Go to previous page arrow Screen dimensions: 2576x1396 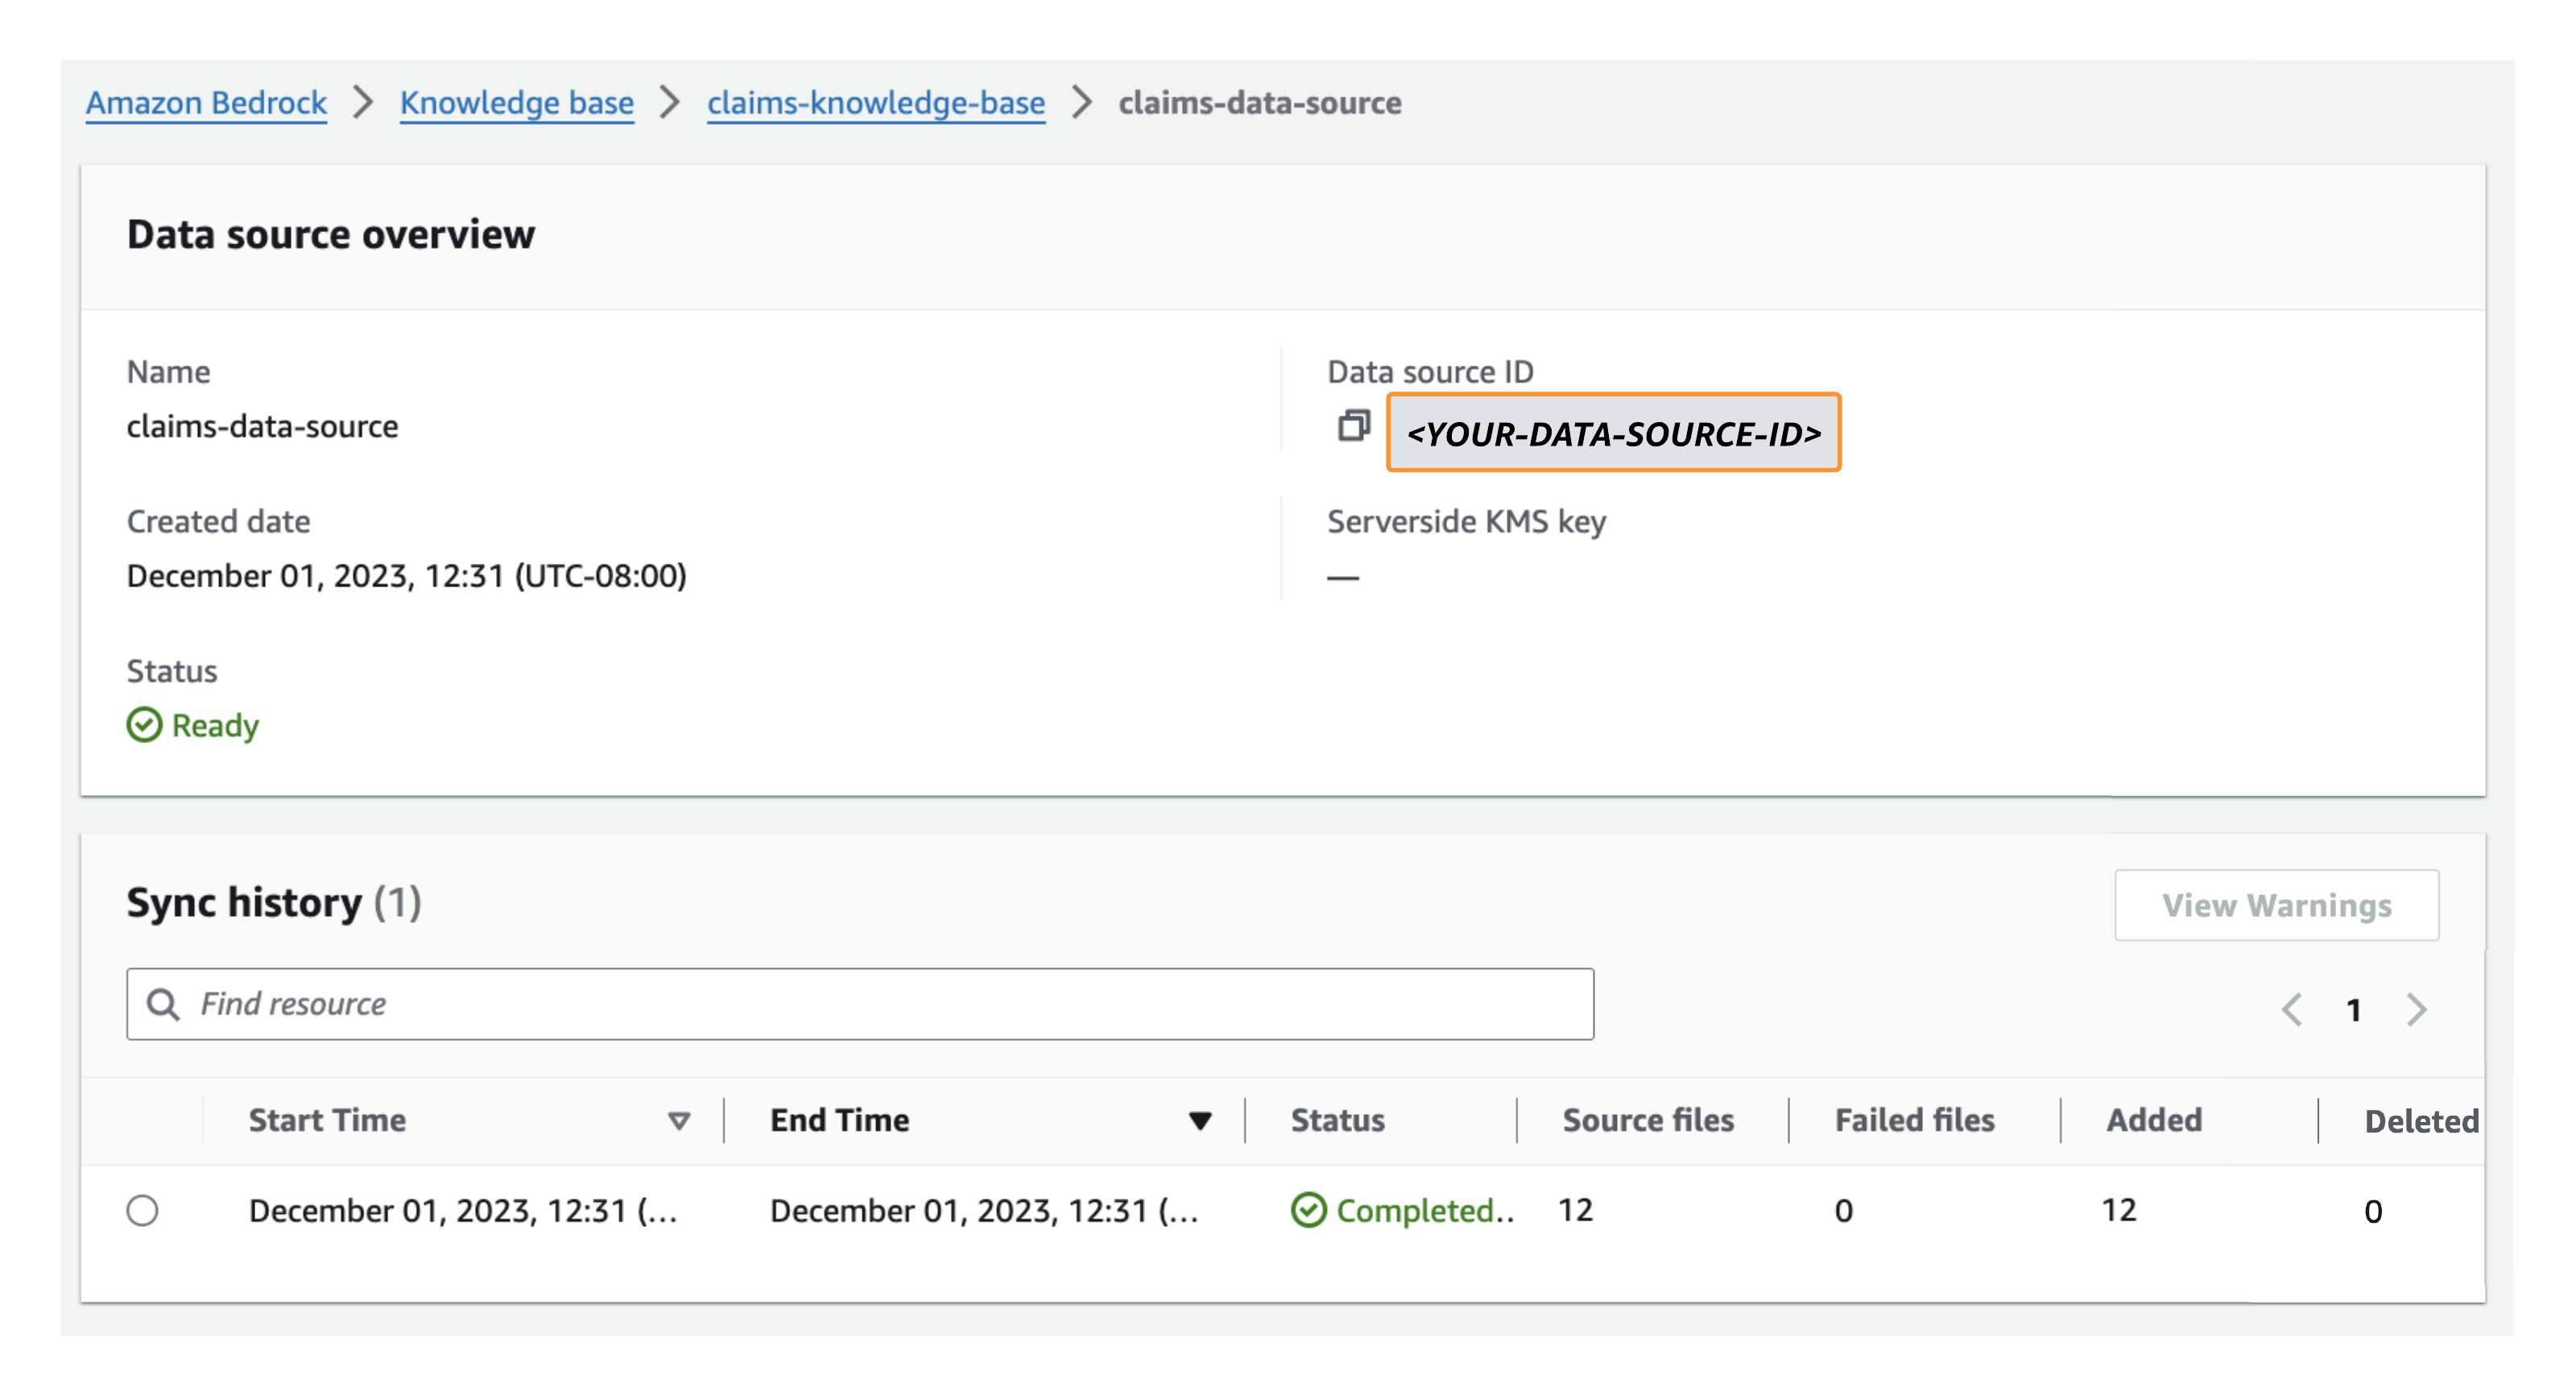[2292, 1009]
